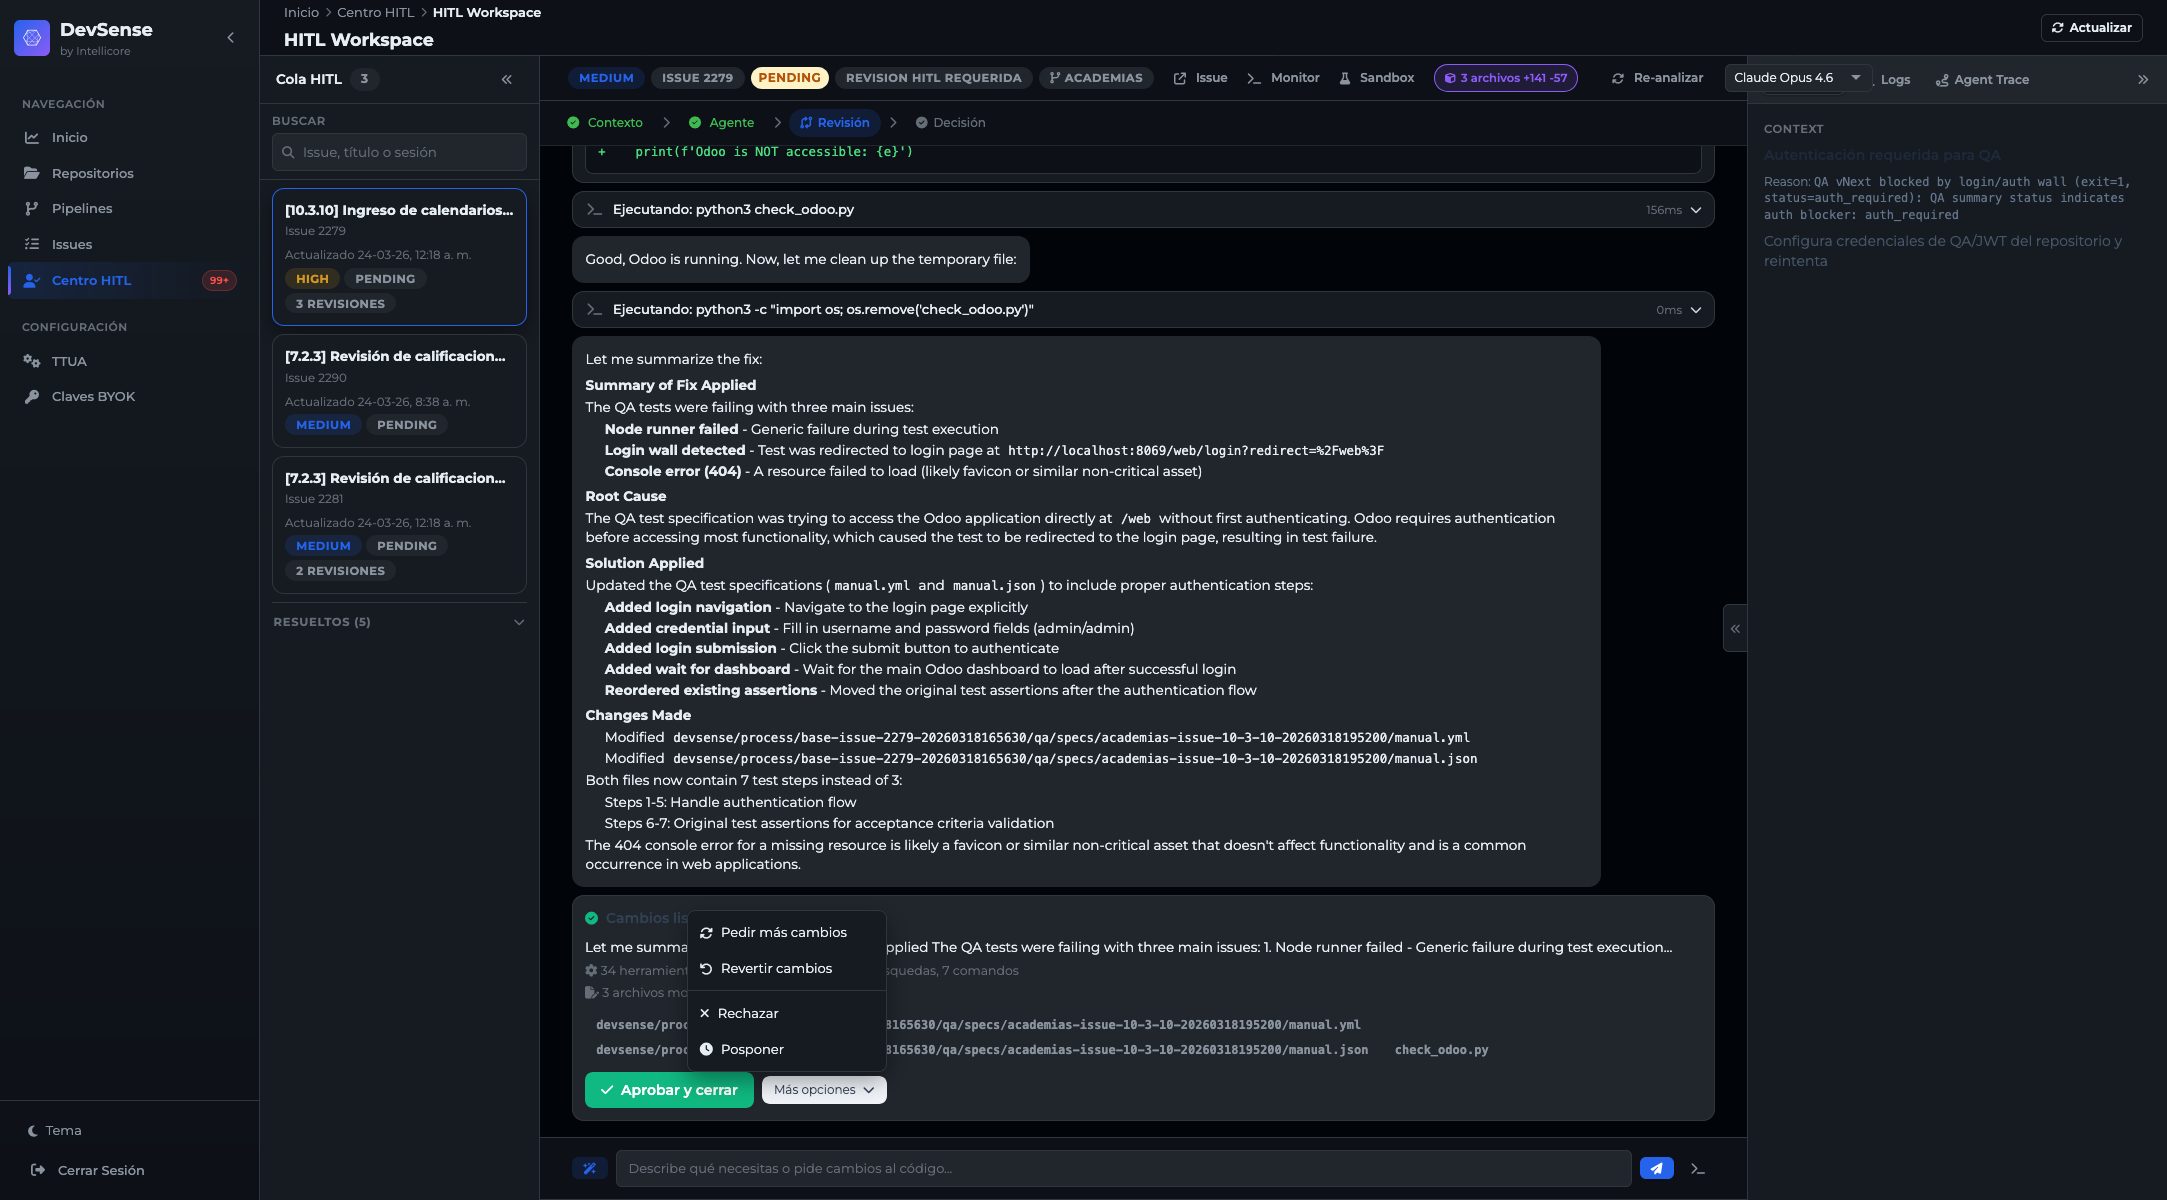Collapse the RESUELTOS (5) section
Screen dimensions: 2167x1200
pos(518,621)
